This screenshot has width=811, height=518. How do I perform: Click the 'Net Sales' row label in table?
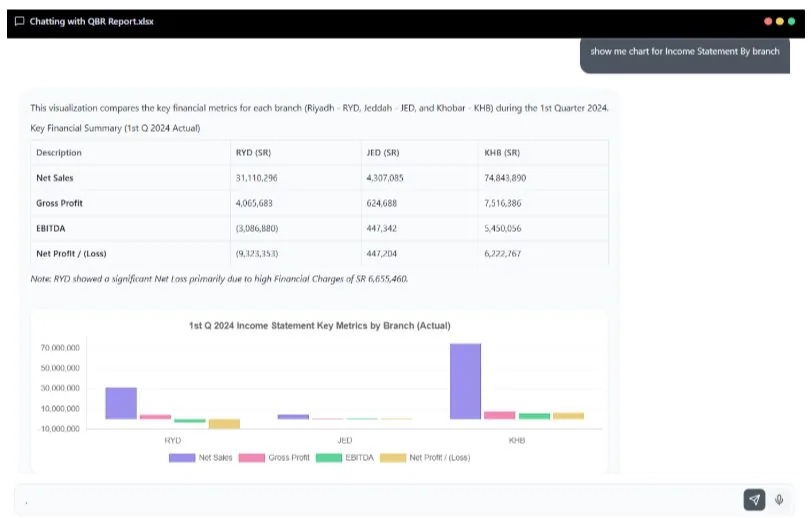tap(55, 178)
